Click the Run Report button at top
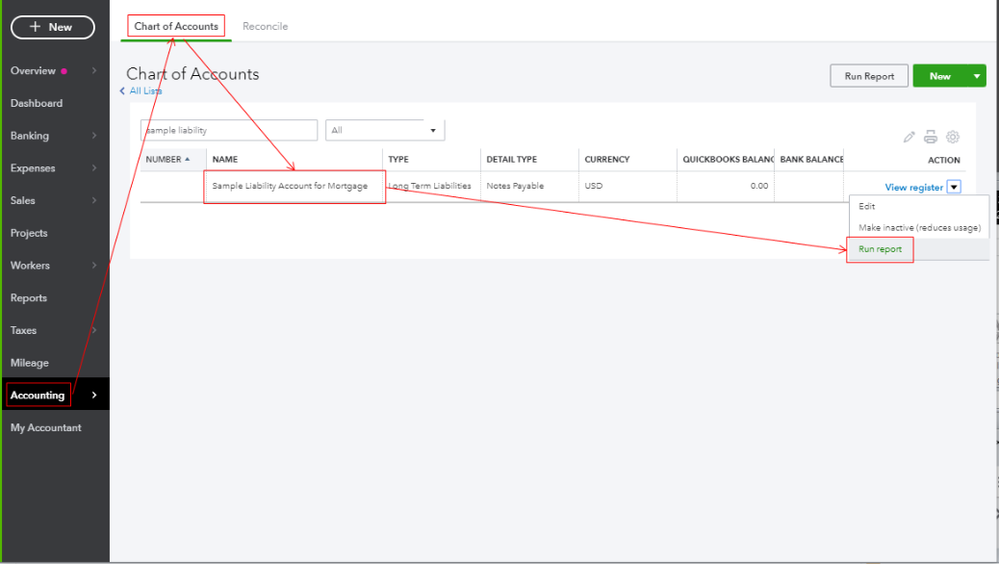This screenshot has width=999, height=564. click(869, 76)
